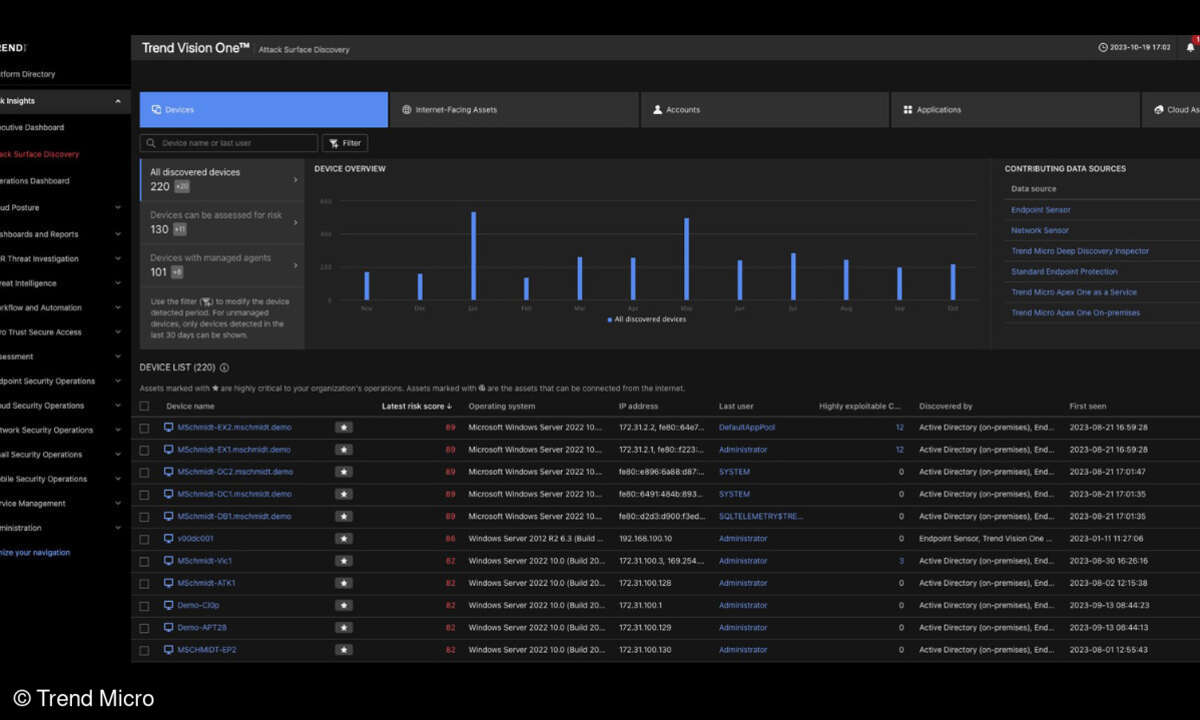Click the monitor icon for Demo-APT28
The width and height of the screenshot is (1200, 720).
tap(169, 627)
